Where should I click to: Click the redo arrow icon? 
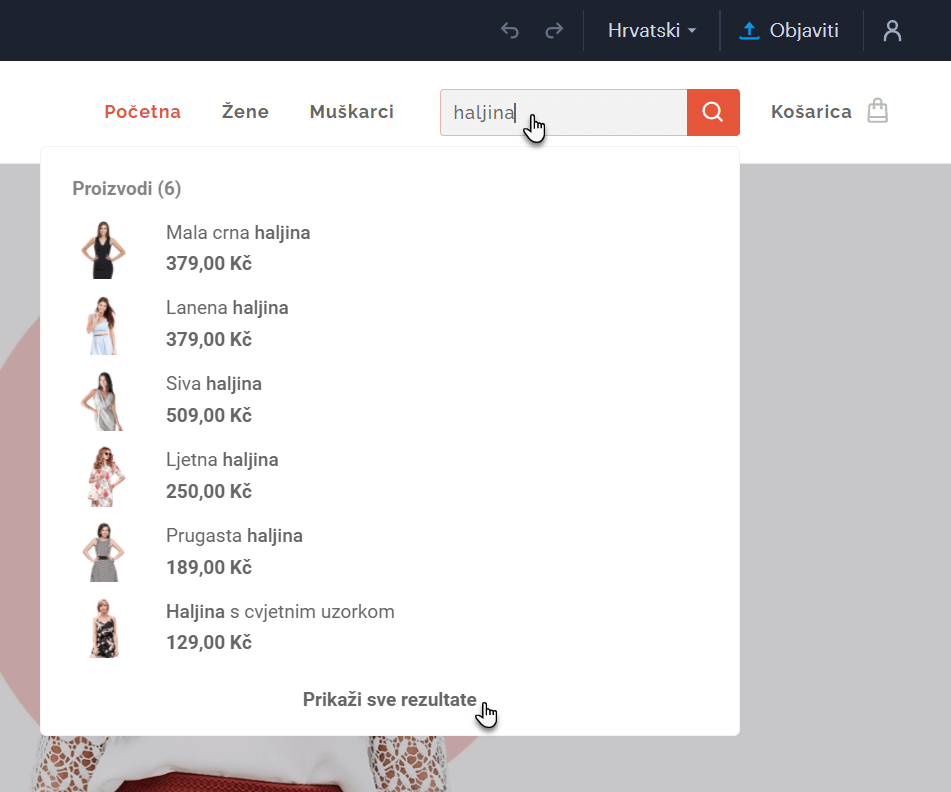[554, 30]
